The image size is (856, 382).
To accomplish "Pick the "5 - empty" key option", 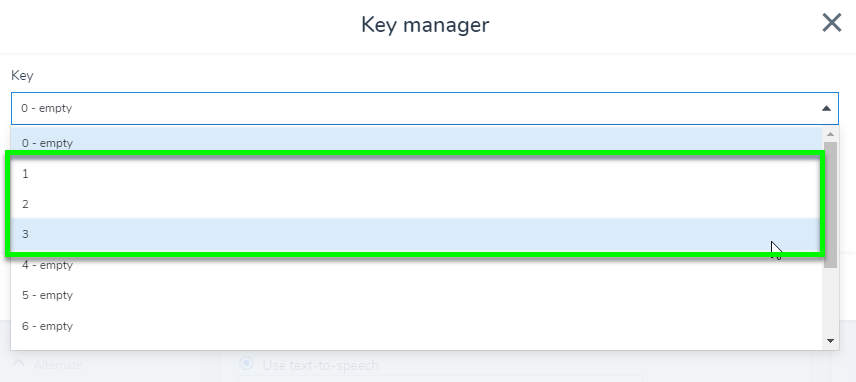I will coord(417,295).
